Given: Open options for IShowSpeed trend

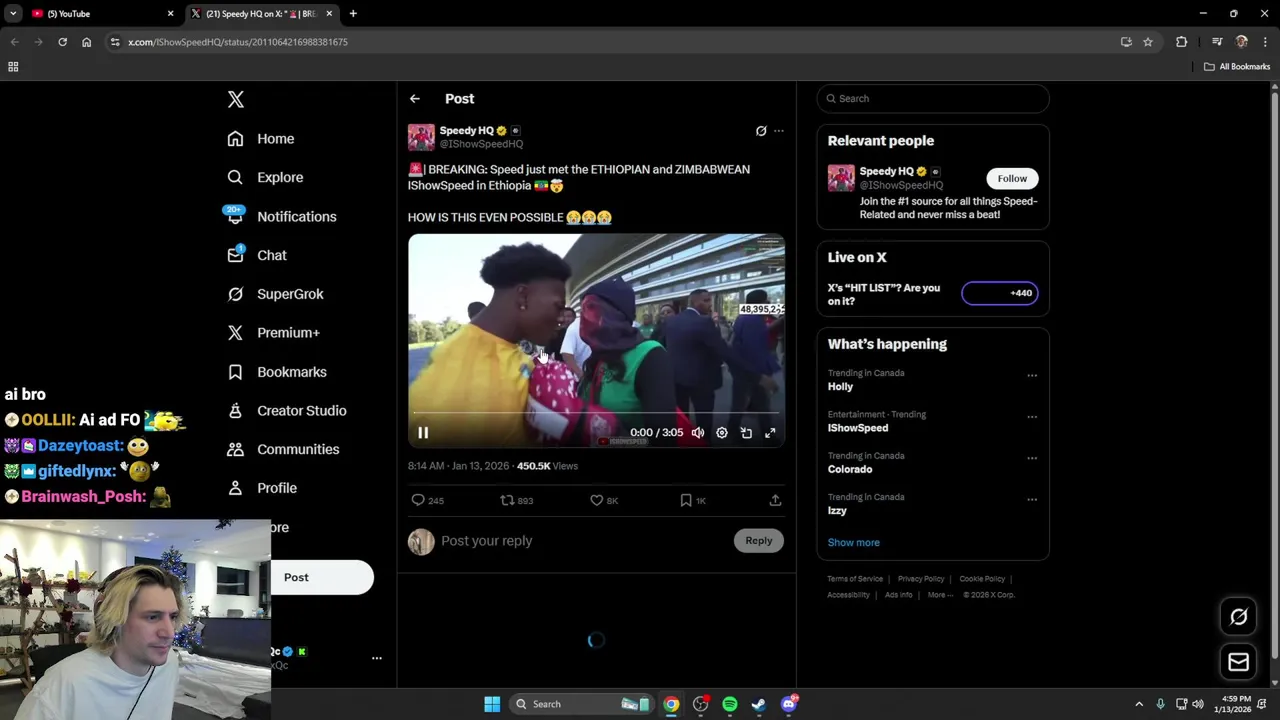Looking at the screenshot, I should point(1032,417).
